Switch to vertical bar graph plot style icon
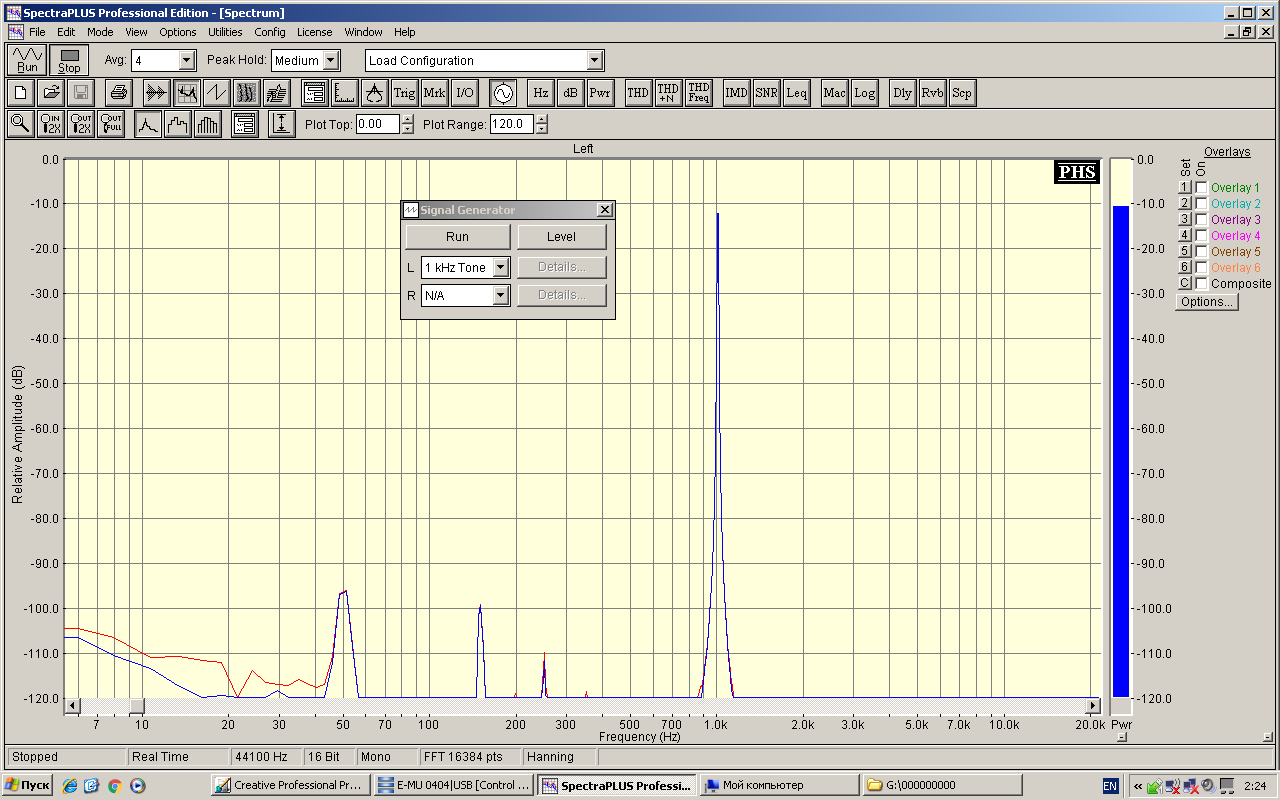 (208, 124)
